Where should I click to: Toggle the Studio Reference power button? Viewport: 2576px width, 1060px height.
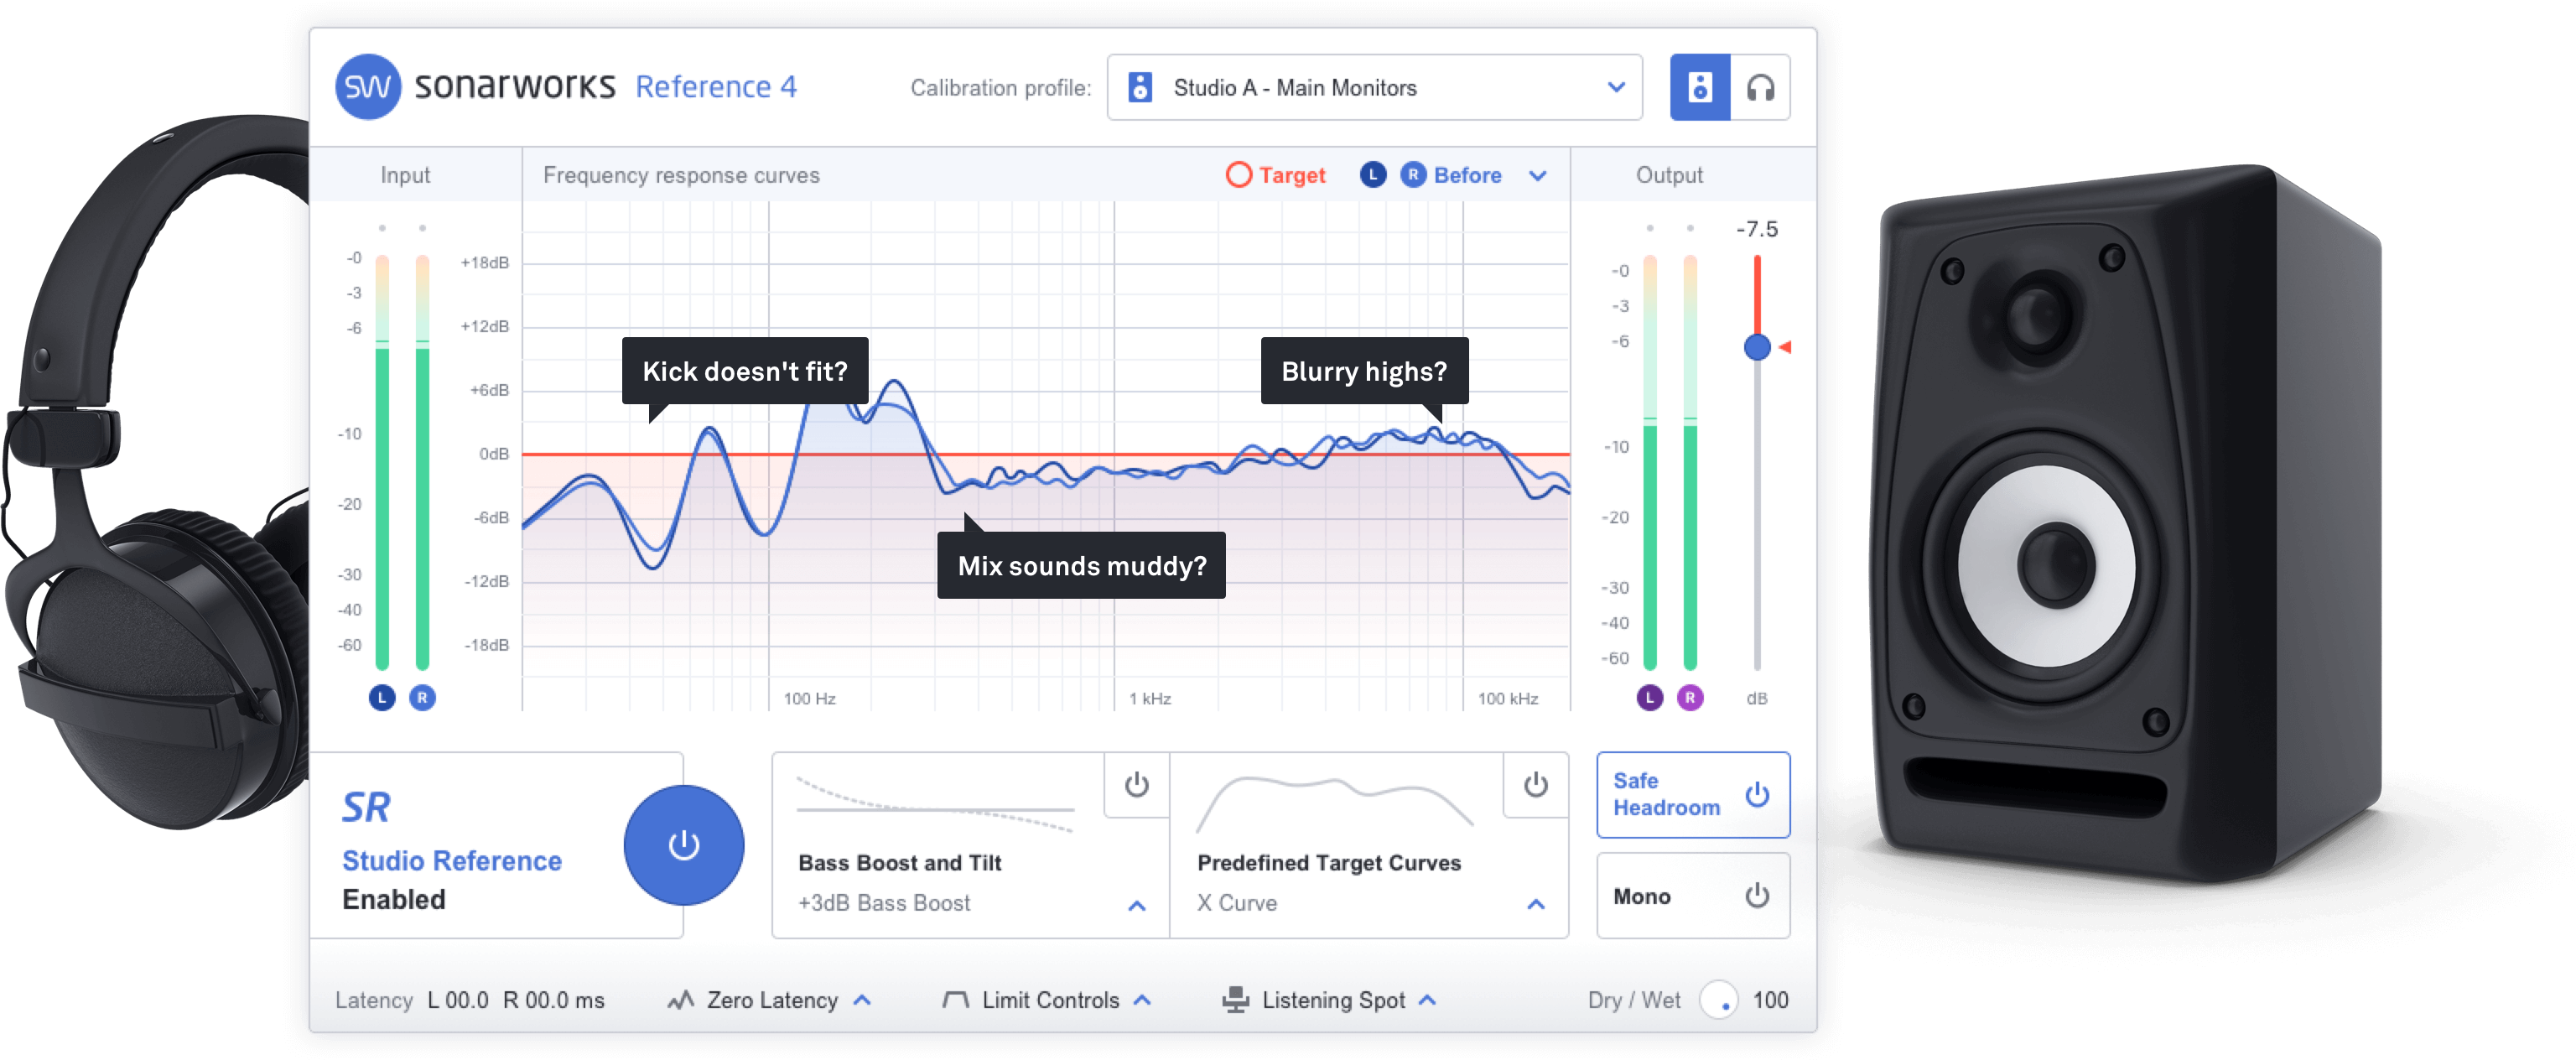pyautogui.click(x=683, y=845)
